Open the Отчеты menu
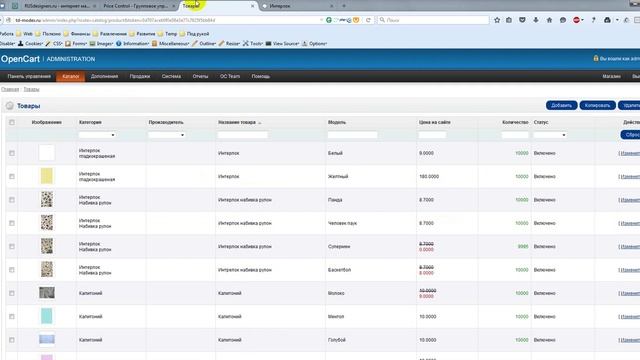This screenshot has height=360, width=640. [200, 76]
